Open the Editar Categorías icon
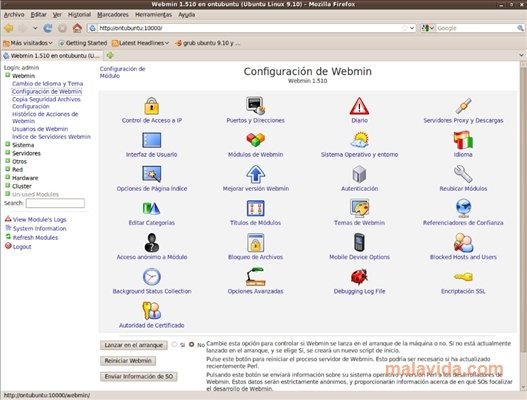This screenshot has height=400, width=527. (152, 208)
